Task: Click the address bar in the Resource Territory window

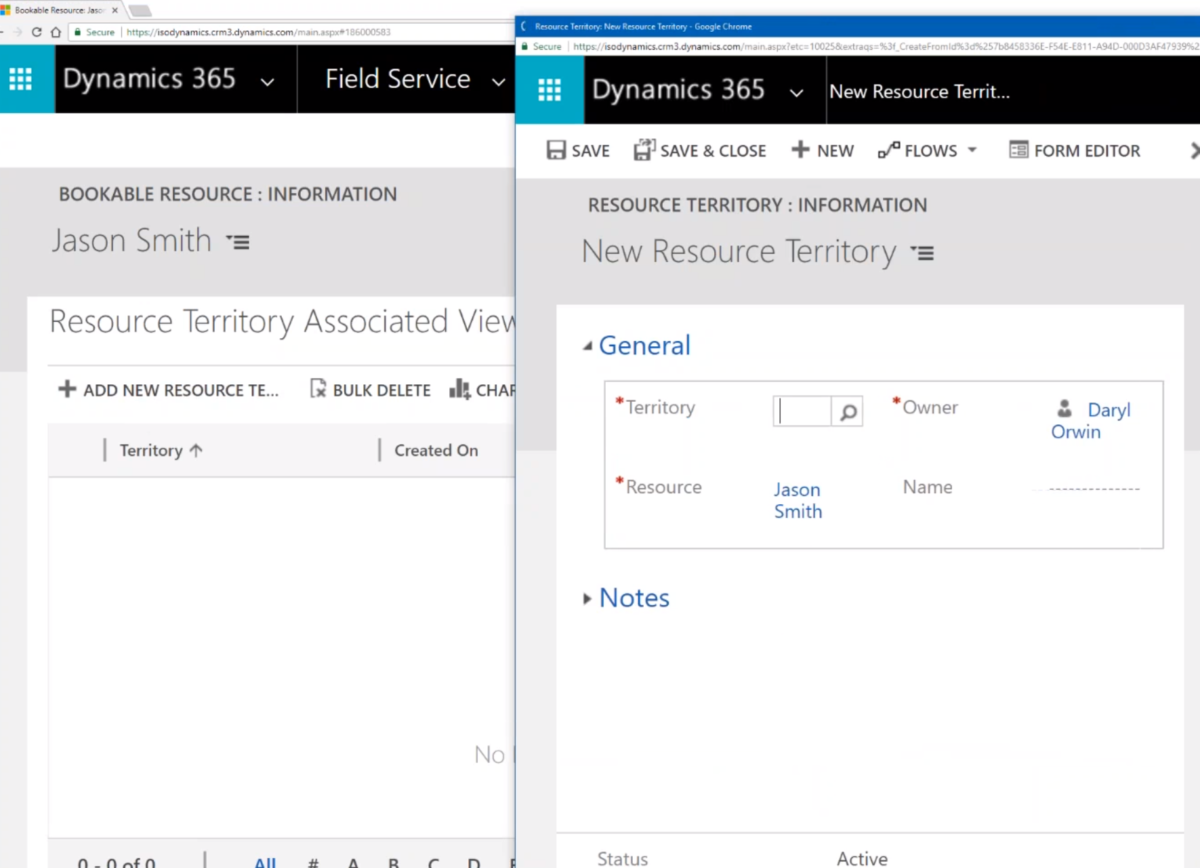Action: pos(858,46)
